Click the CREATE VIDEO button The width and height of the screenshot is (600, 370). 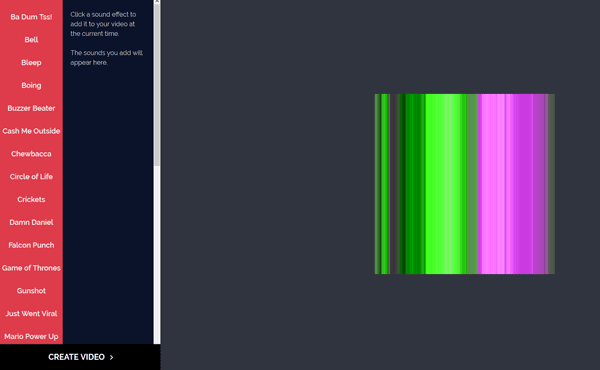pyautogui.click(x=80, y=357)
